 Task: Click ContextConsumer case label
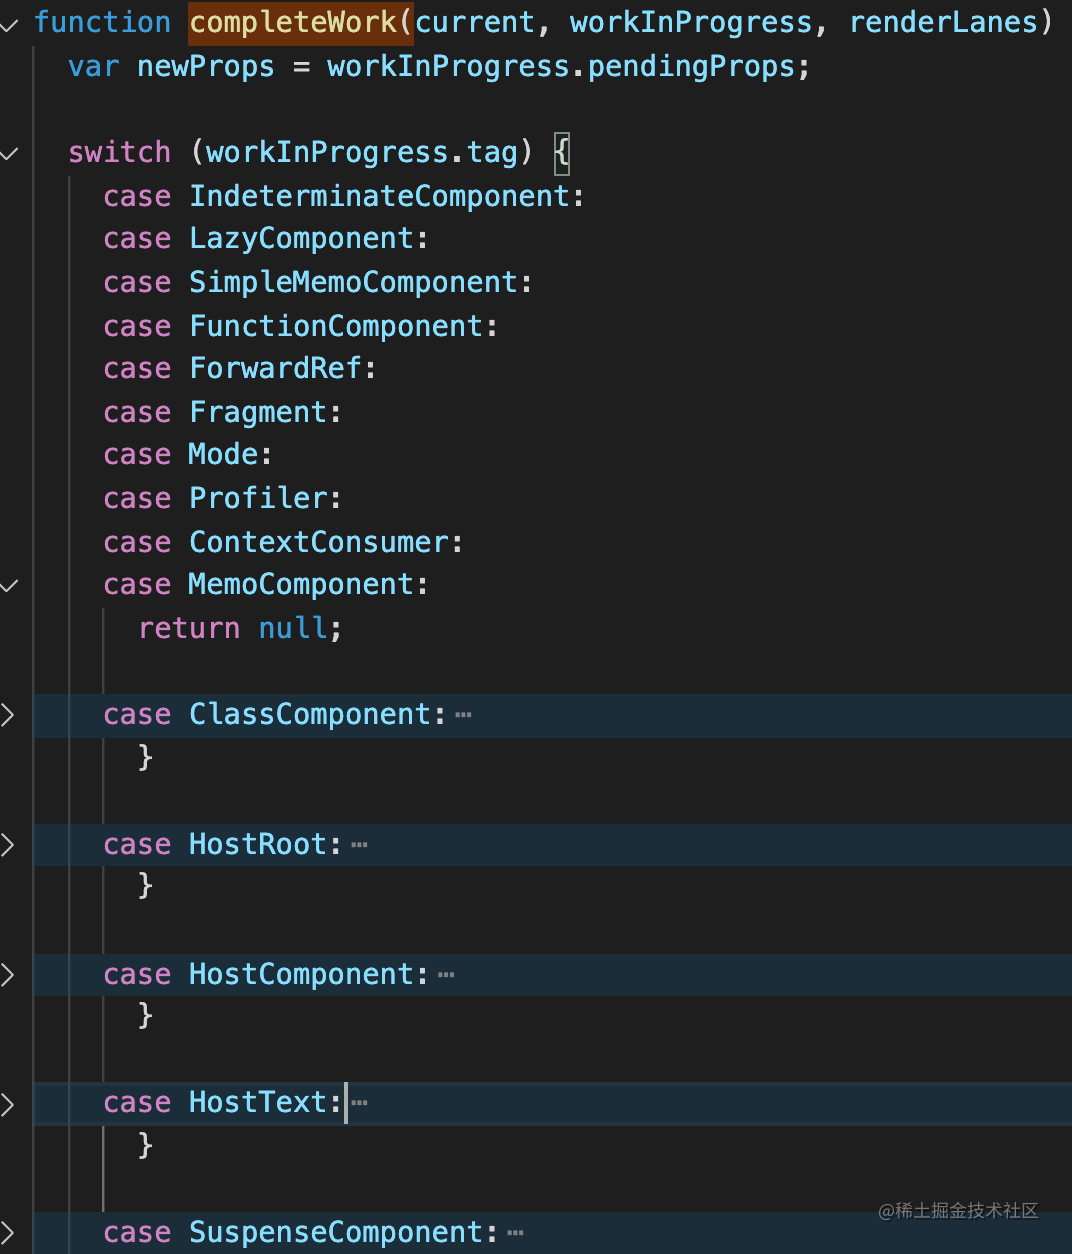(319, 542)
